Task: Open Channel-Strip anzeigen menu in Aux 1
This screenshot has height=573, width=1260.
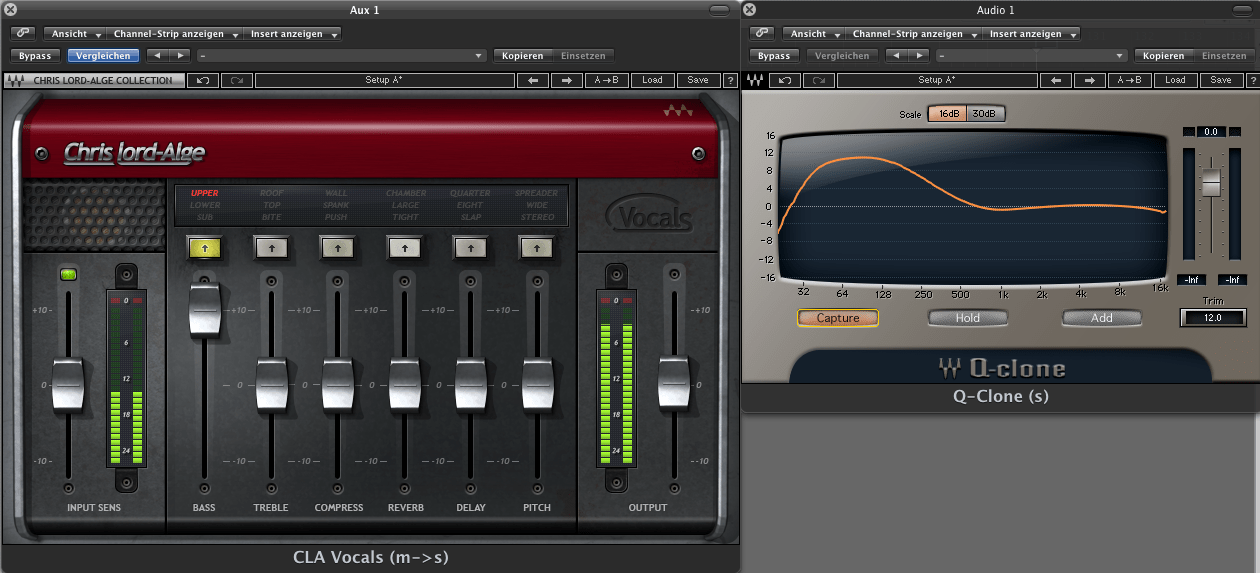Action: pos(173,34)
